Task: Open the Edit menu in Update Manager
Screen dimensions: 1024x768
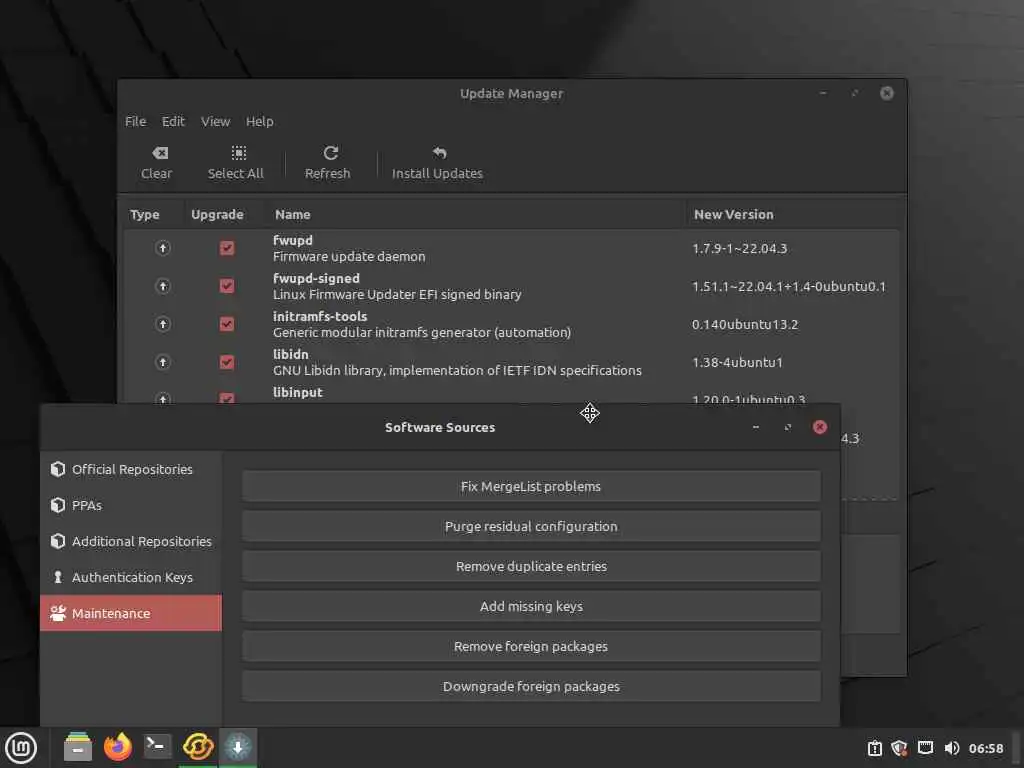Action: 173,121
